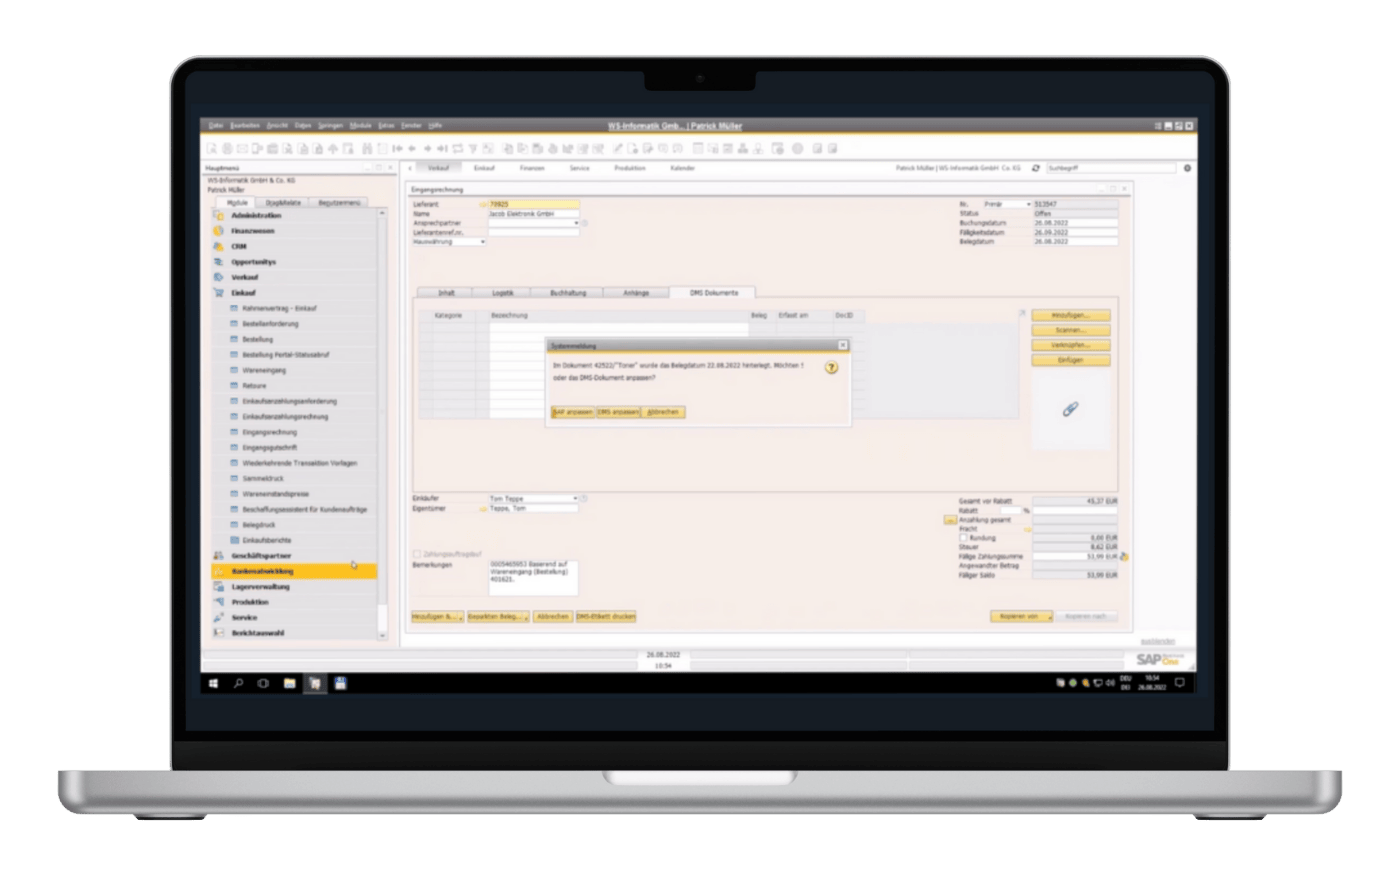1400x875 pixels.
Task: Open notification center in taskbar
Action: [x=1180, y=683]
